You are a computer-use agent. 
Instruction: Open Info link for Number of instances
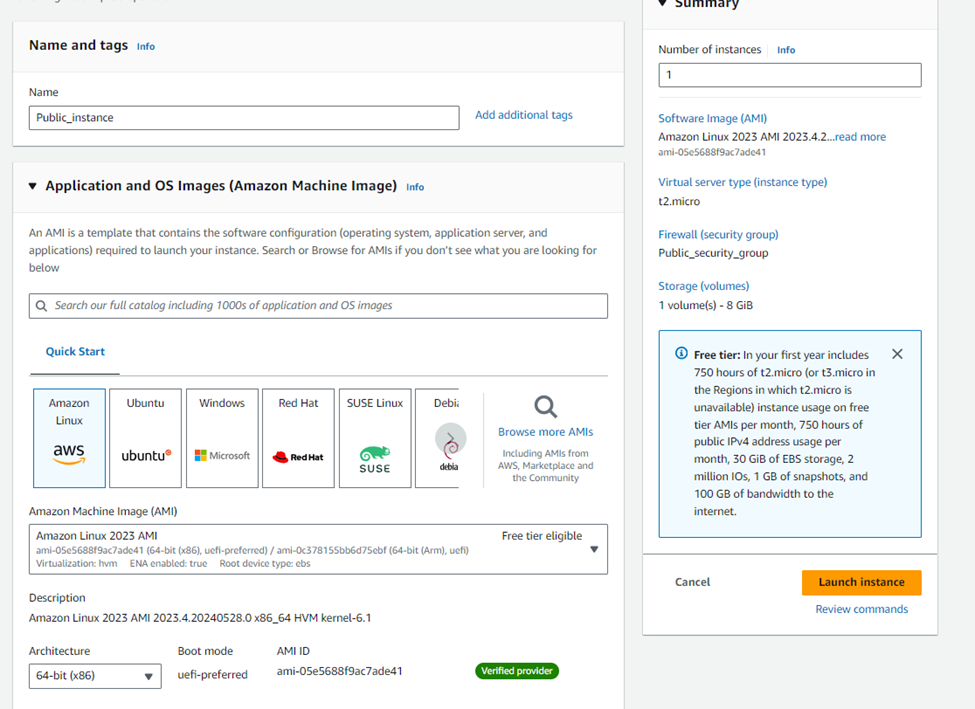click(x=786, y=50)
